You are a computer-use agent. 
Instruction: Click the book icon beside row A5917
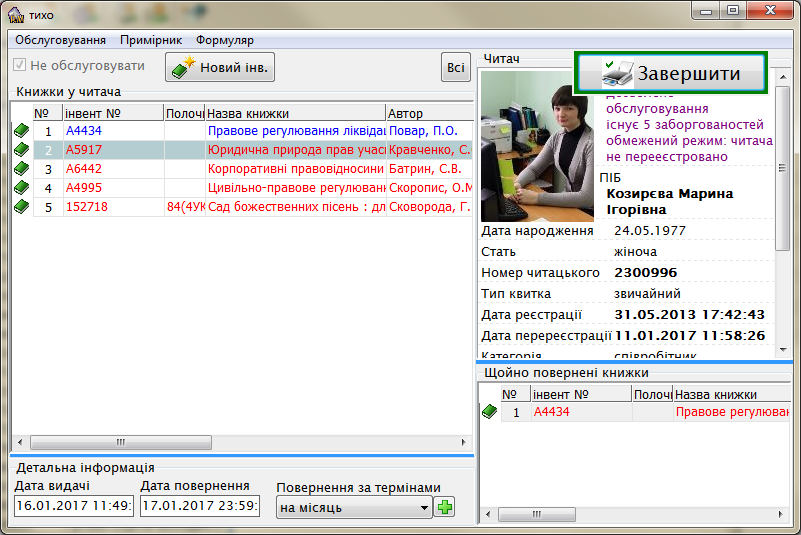click(x=21, y=150)
